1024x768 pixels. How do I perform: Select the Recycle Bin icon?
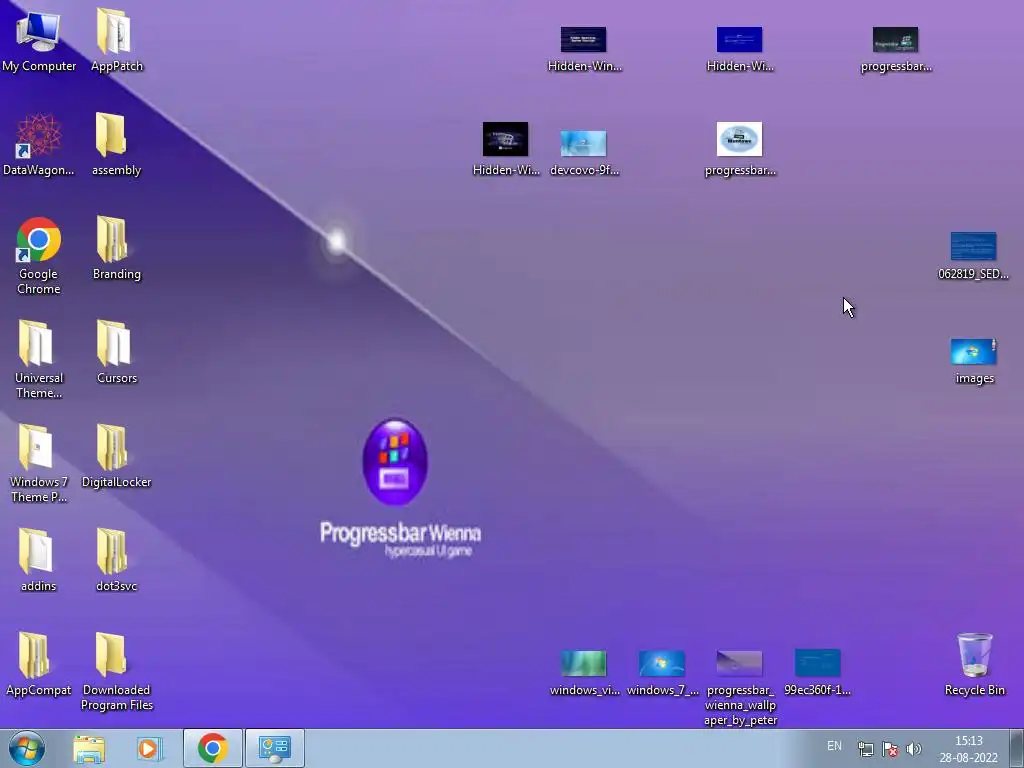click(x=974, y=664)
